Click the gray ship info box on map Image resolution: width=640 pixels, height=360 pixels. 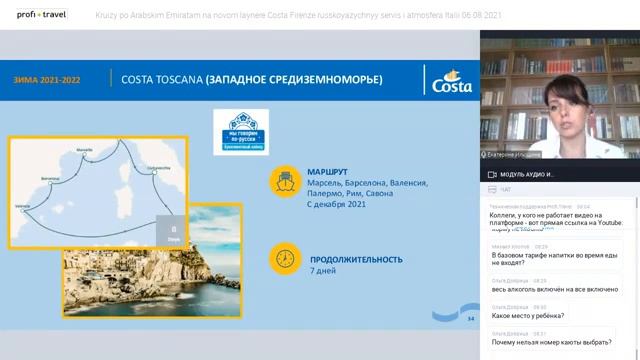(x=171, y=231)
